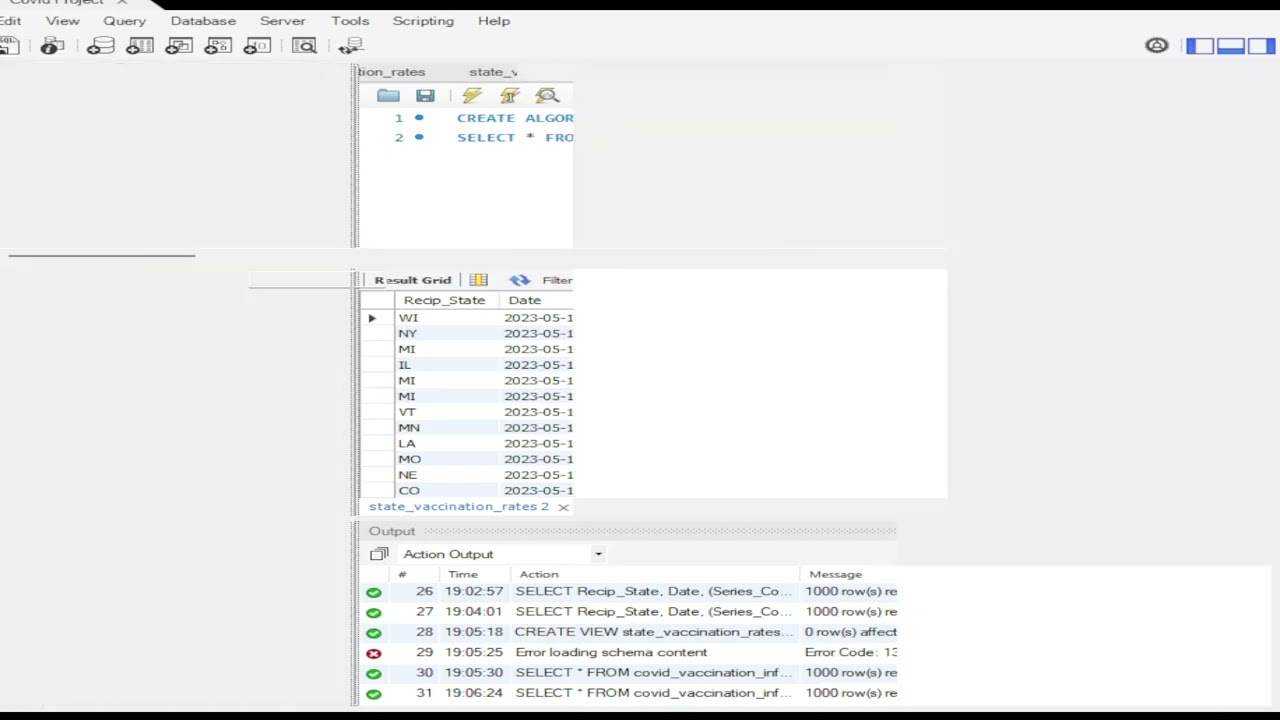Open a script file in the editor
This screenshot has width=1280, height=720.
point(388,96)
